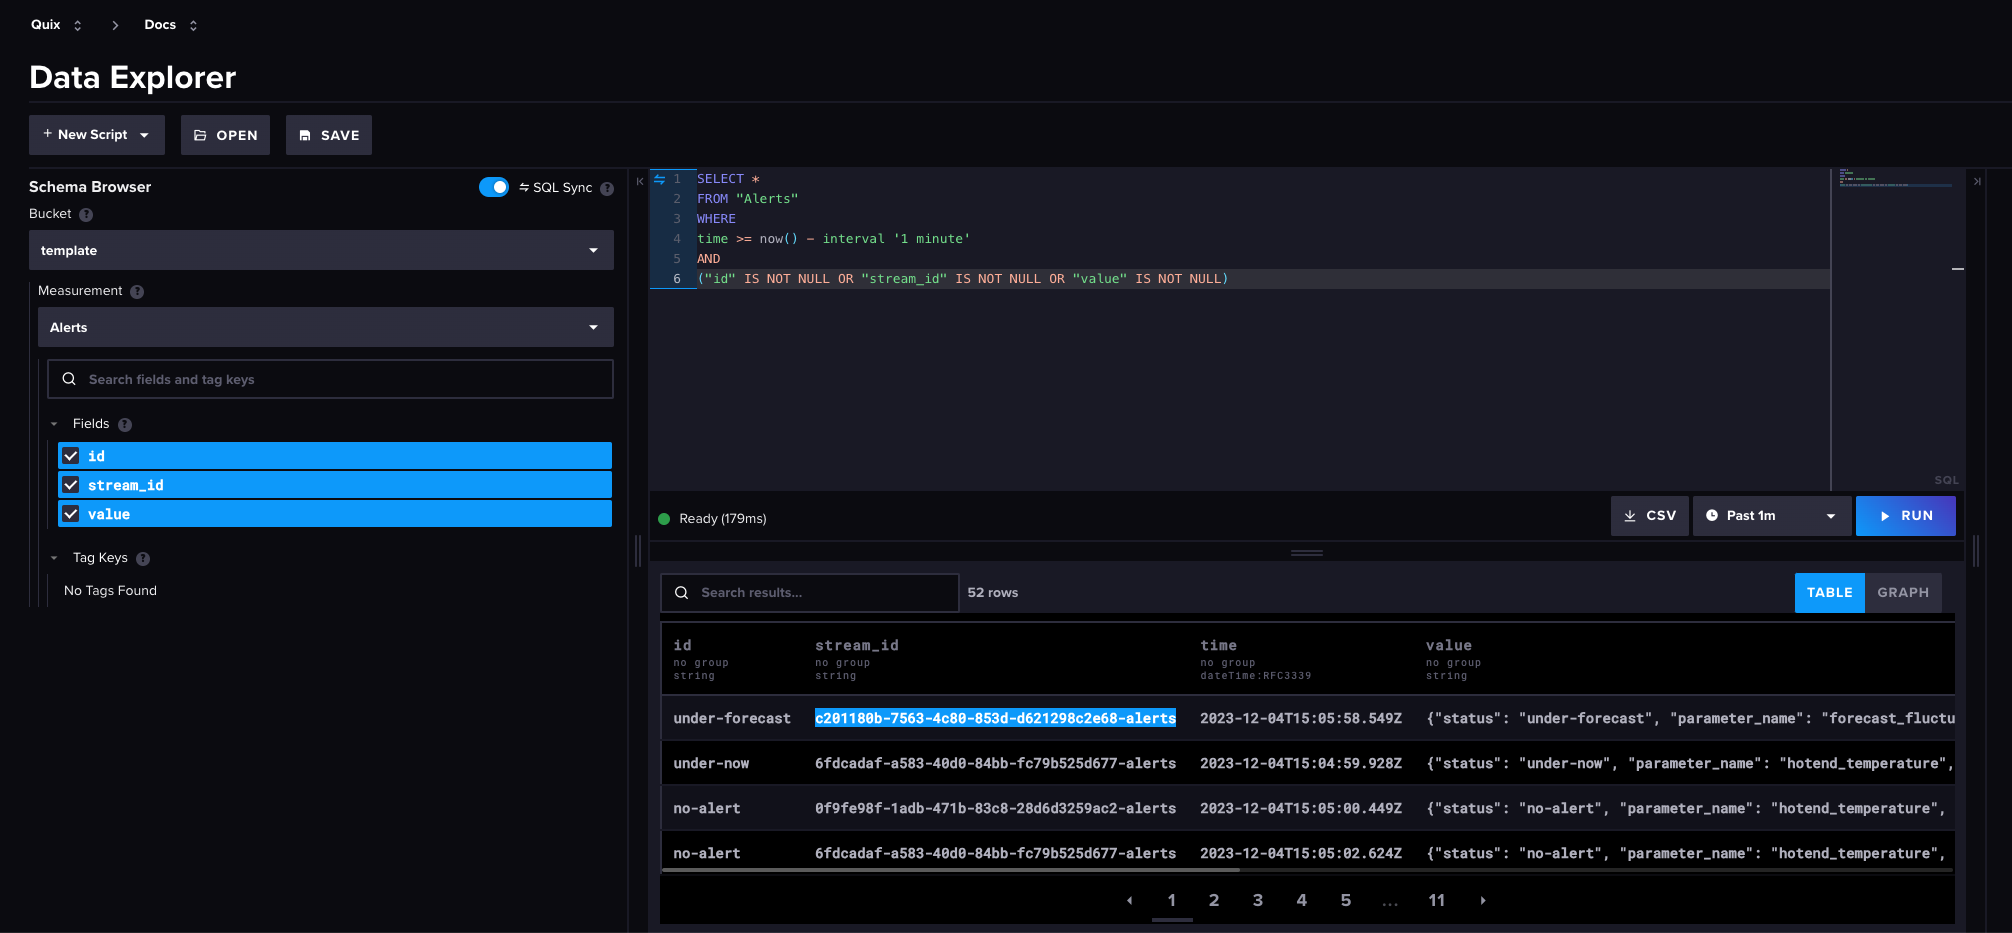Click the magnifier icon in results search bar
The height and width of the screenshot is (933, 2012).
[681, 592]
